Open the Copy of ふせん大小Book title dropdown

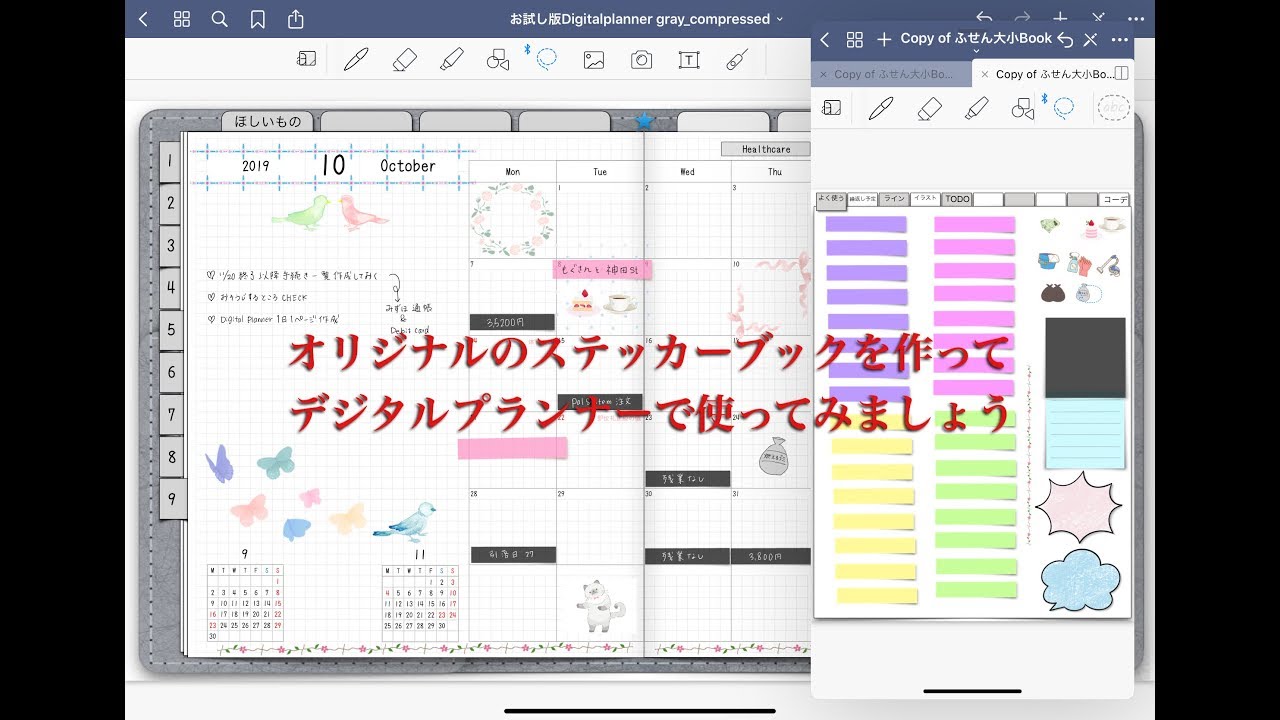(976, 40)
